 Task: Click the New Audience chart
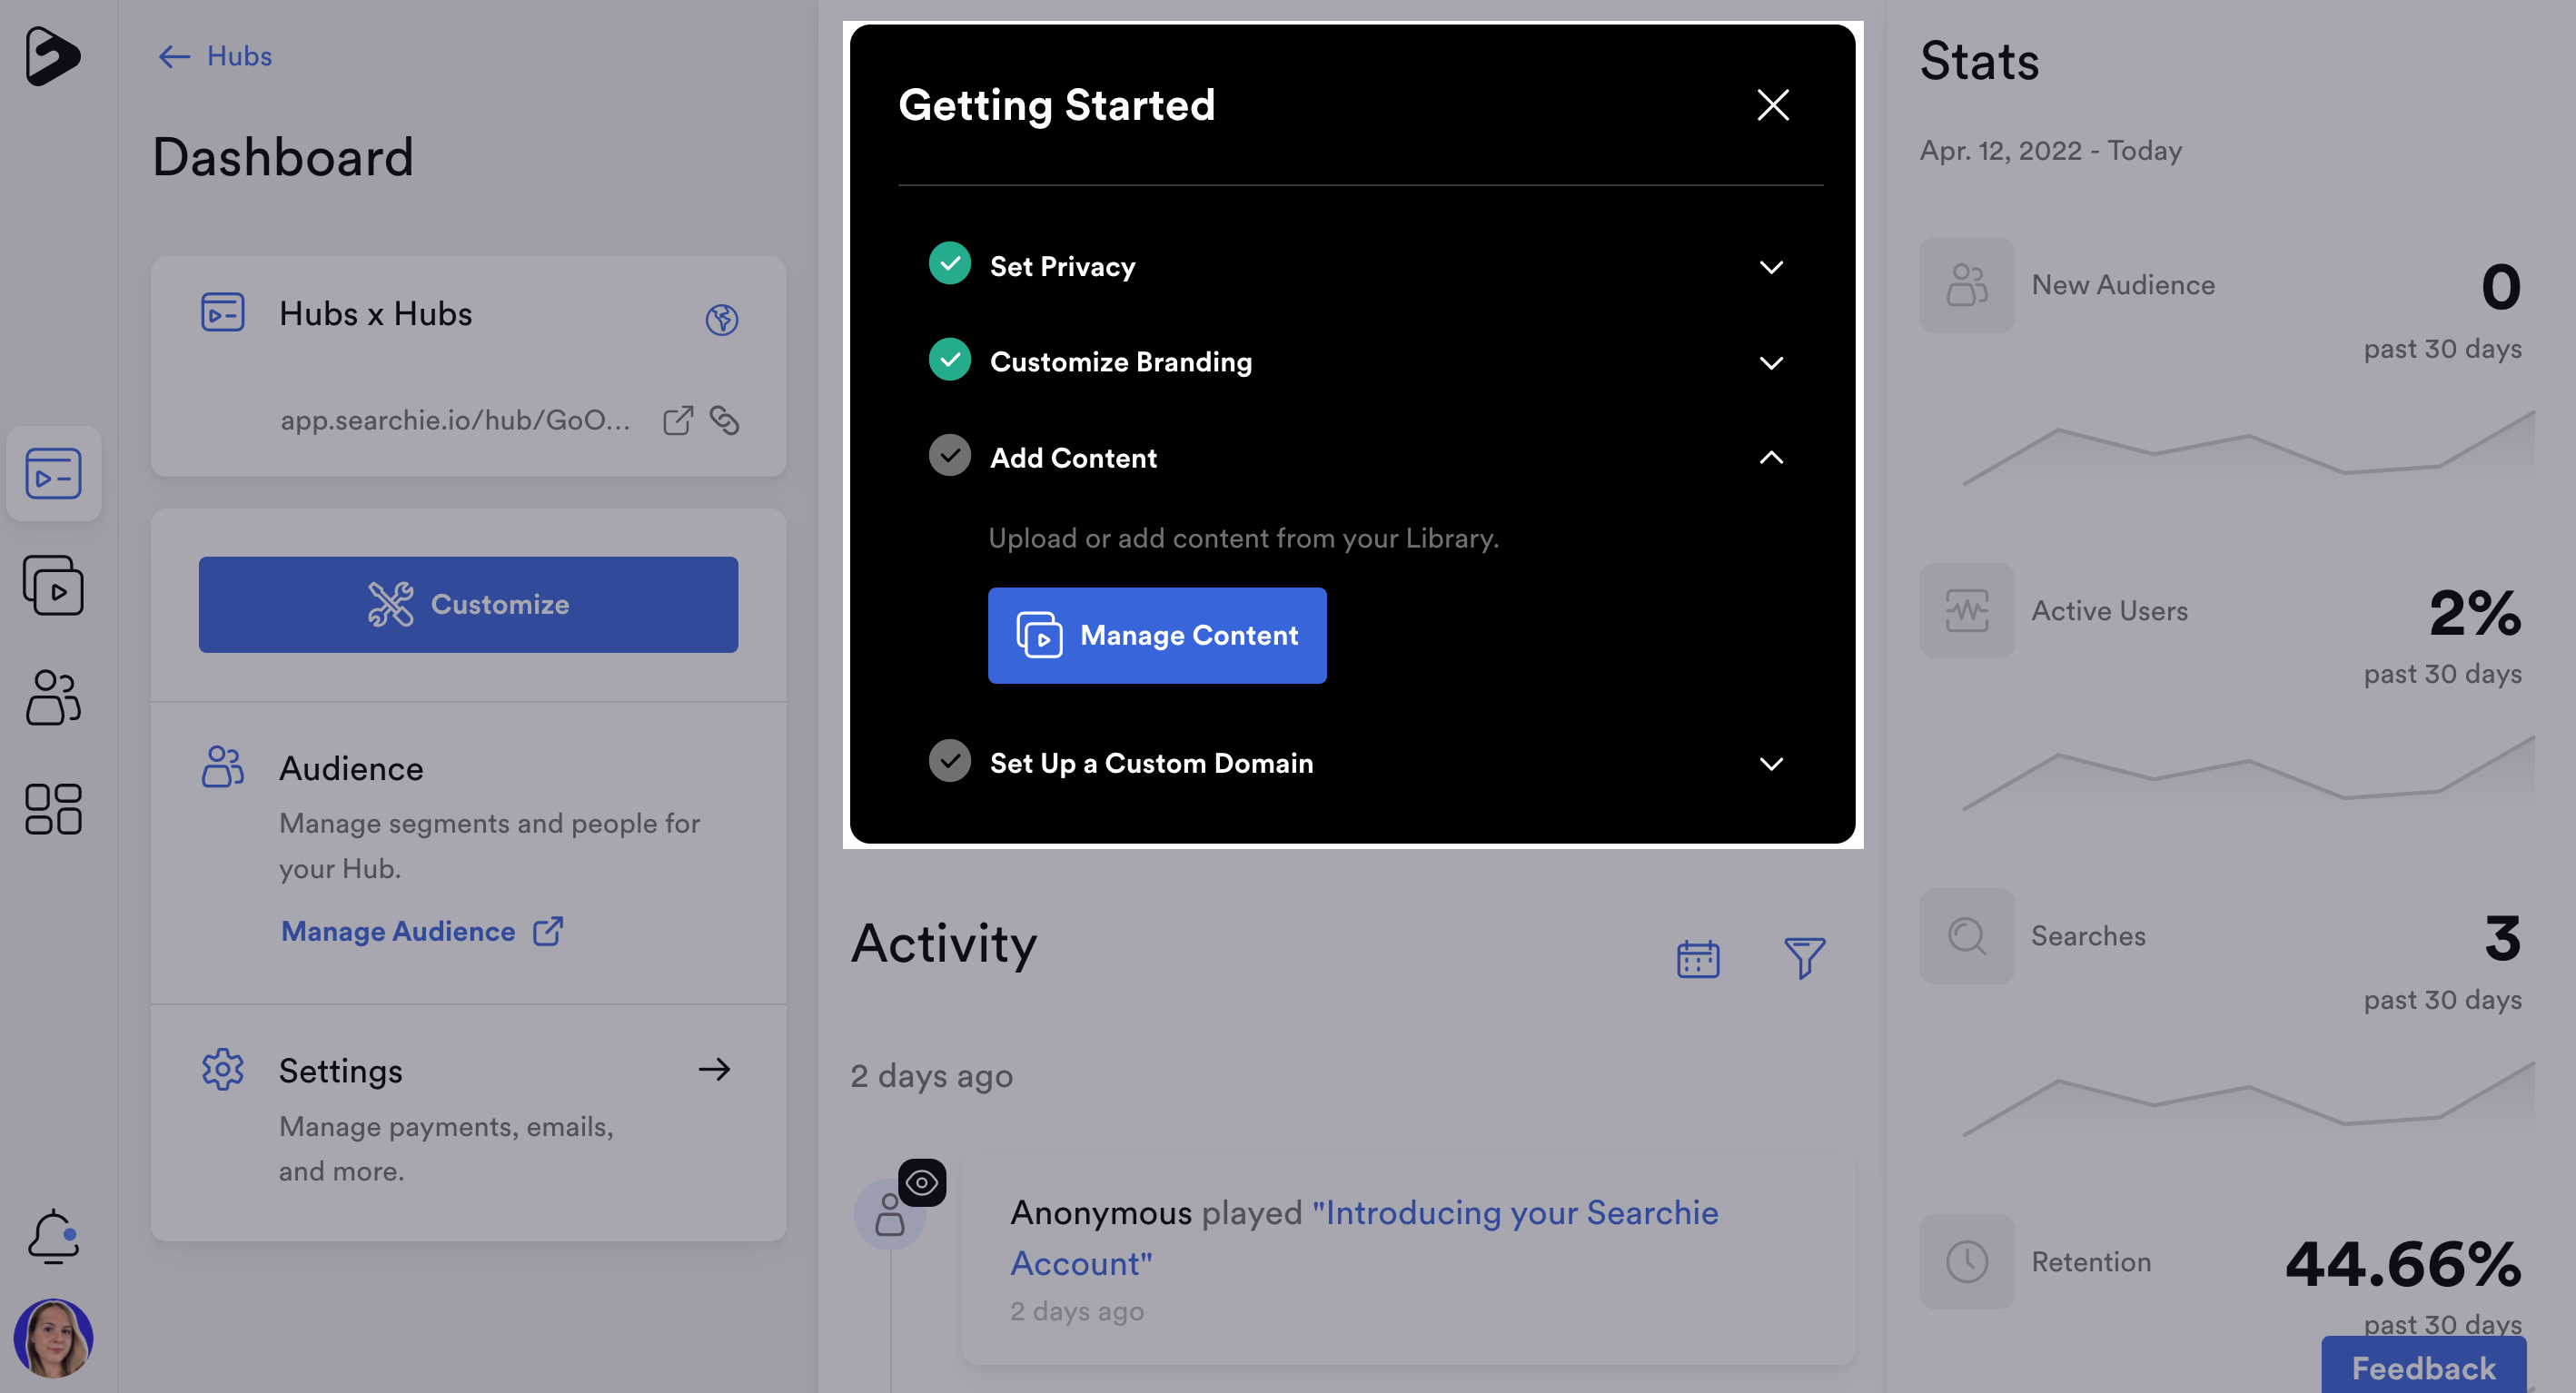coord(2248,449)
